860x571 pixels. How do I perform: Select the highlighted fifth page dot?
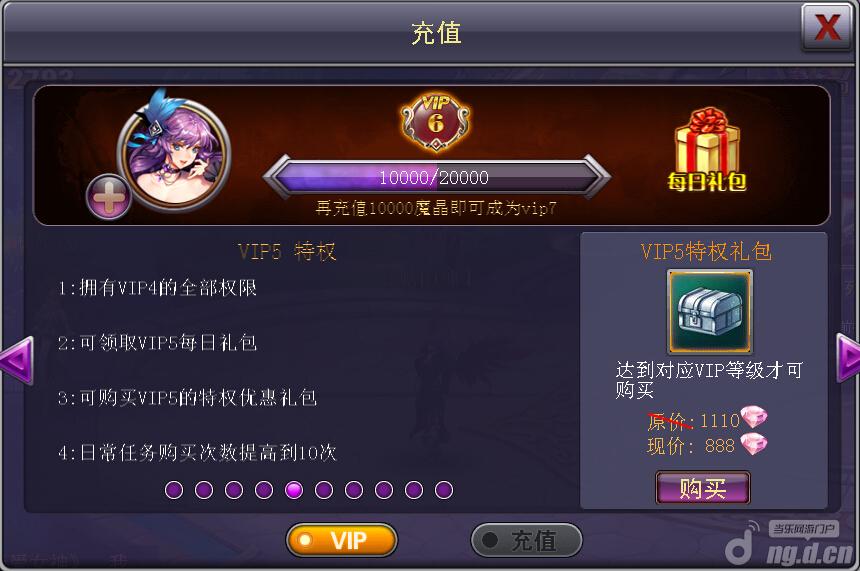(x=294, y=489)
